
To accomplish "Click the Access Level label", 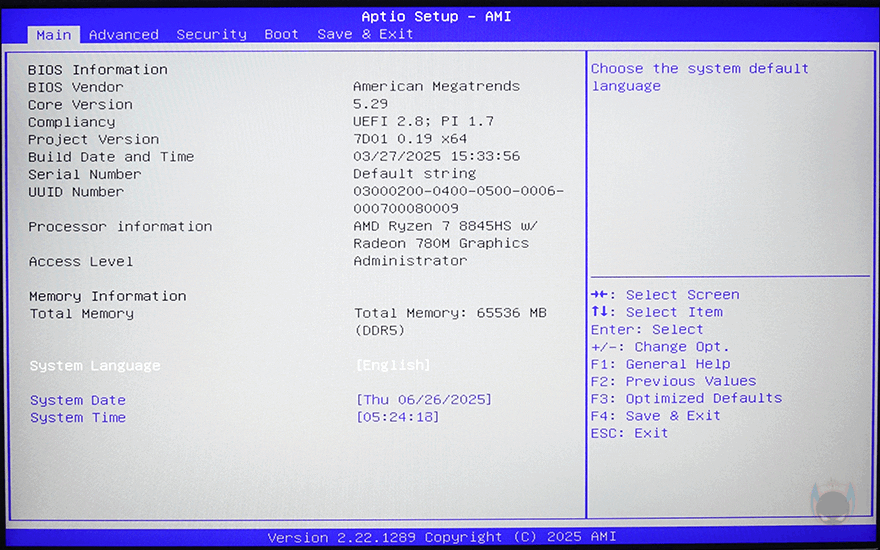I will [81, 262].
